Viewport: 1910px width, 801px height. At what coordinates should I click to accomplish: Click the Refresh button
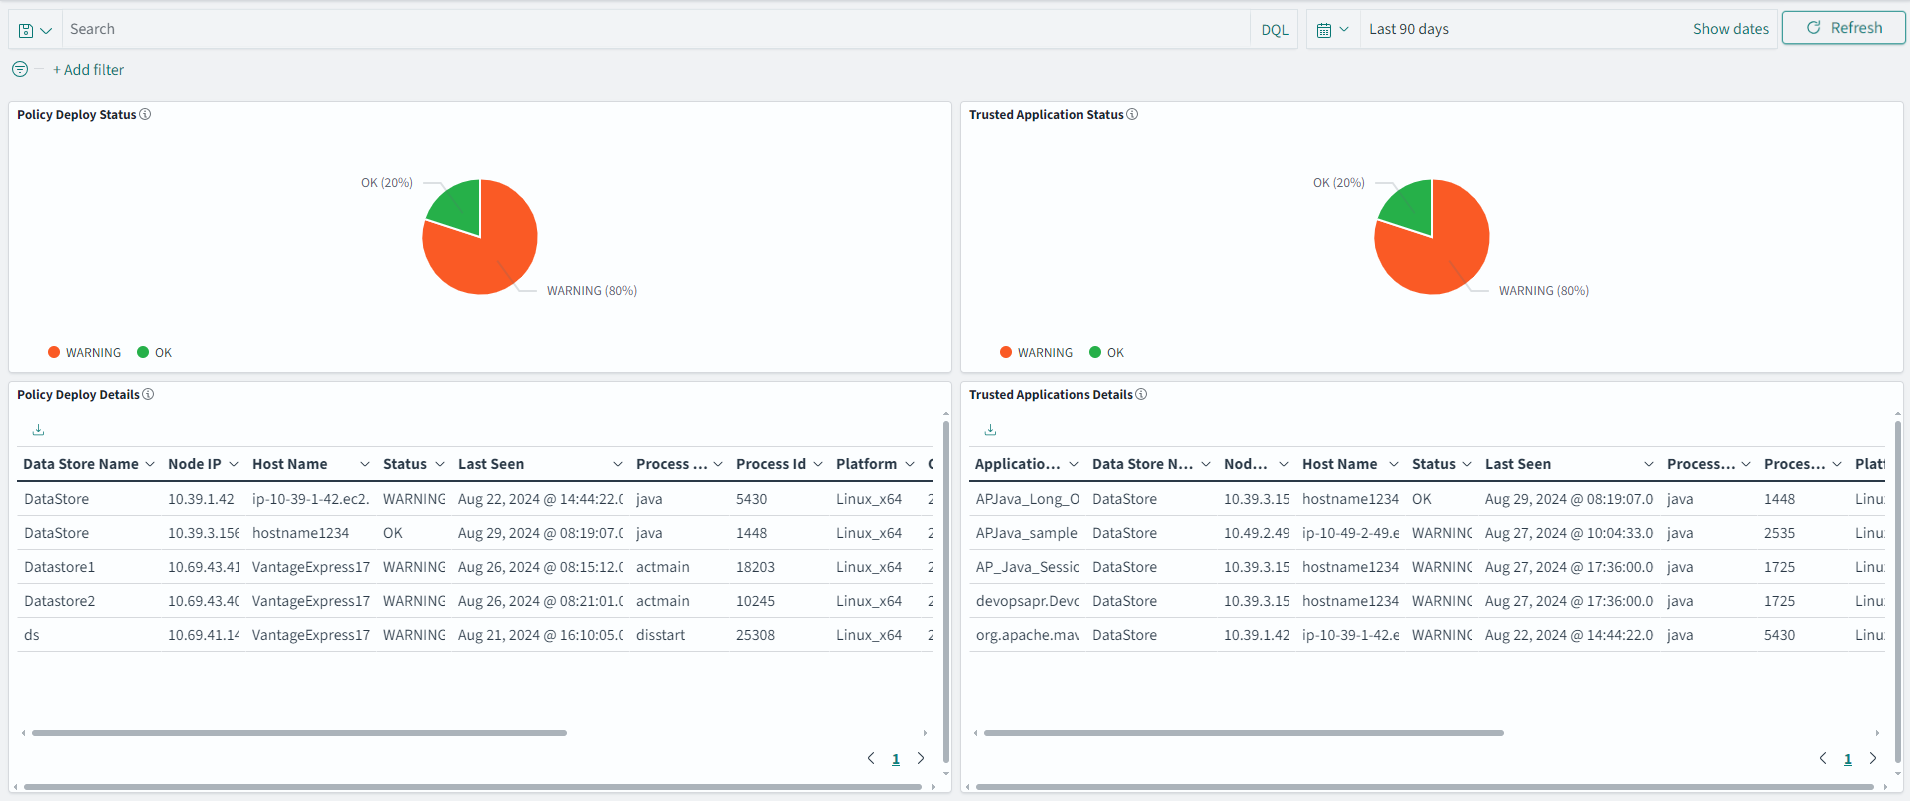1843,28
